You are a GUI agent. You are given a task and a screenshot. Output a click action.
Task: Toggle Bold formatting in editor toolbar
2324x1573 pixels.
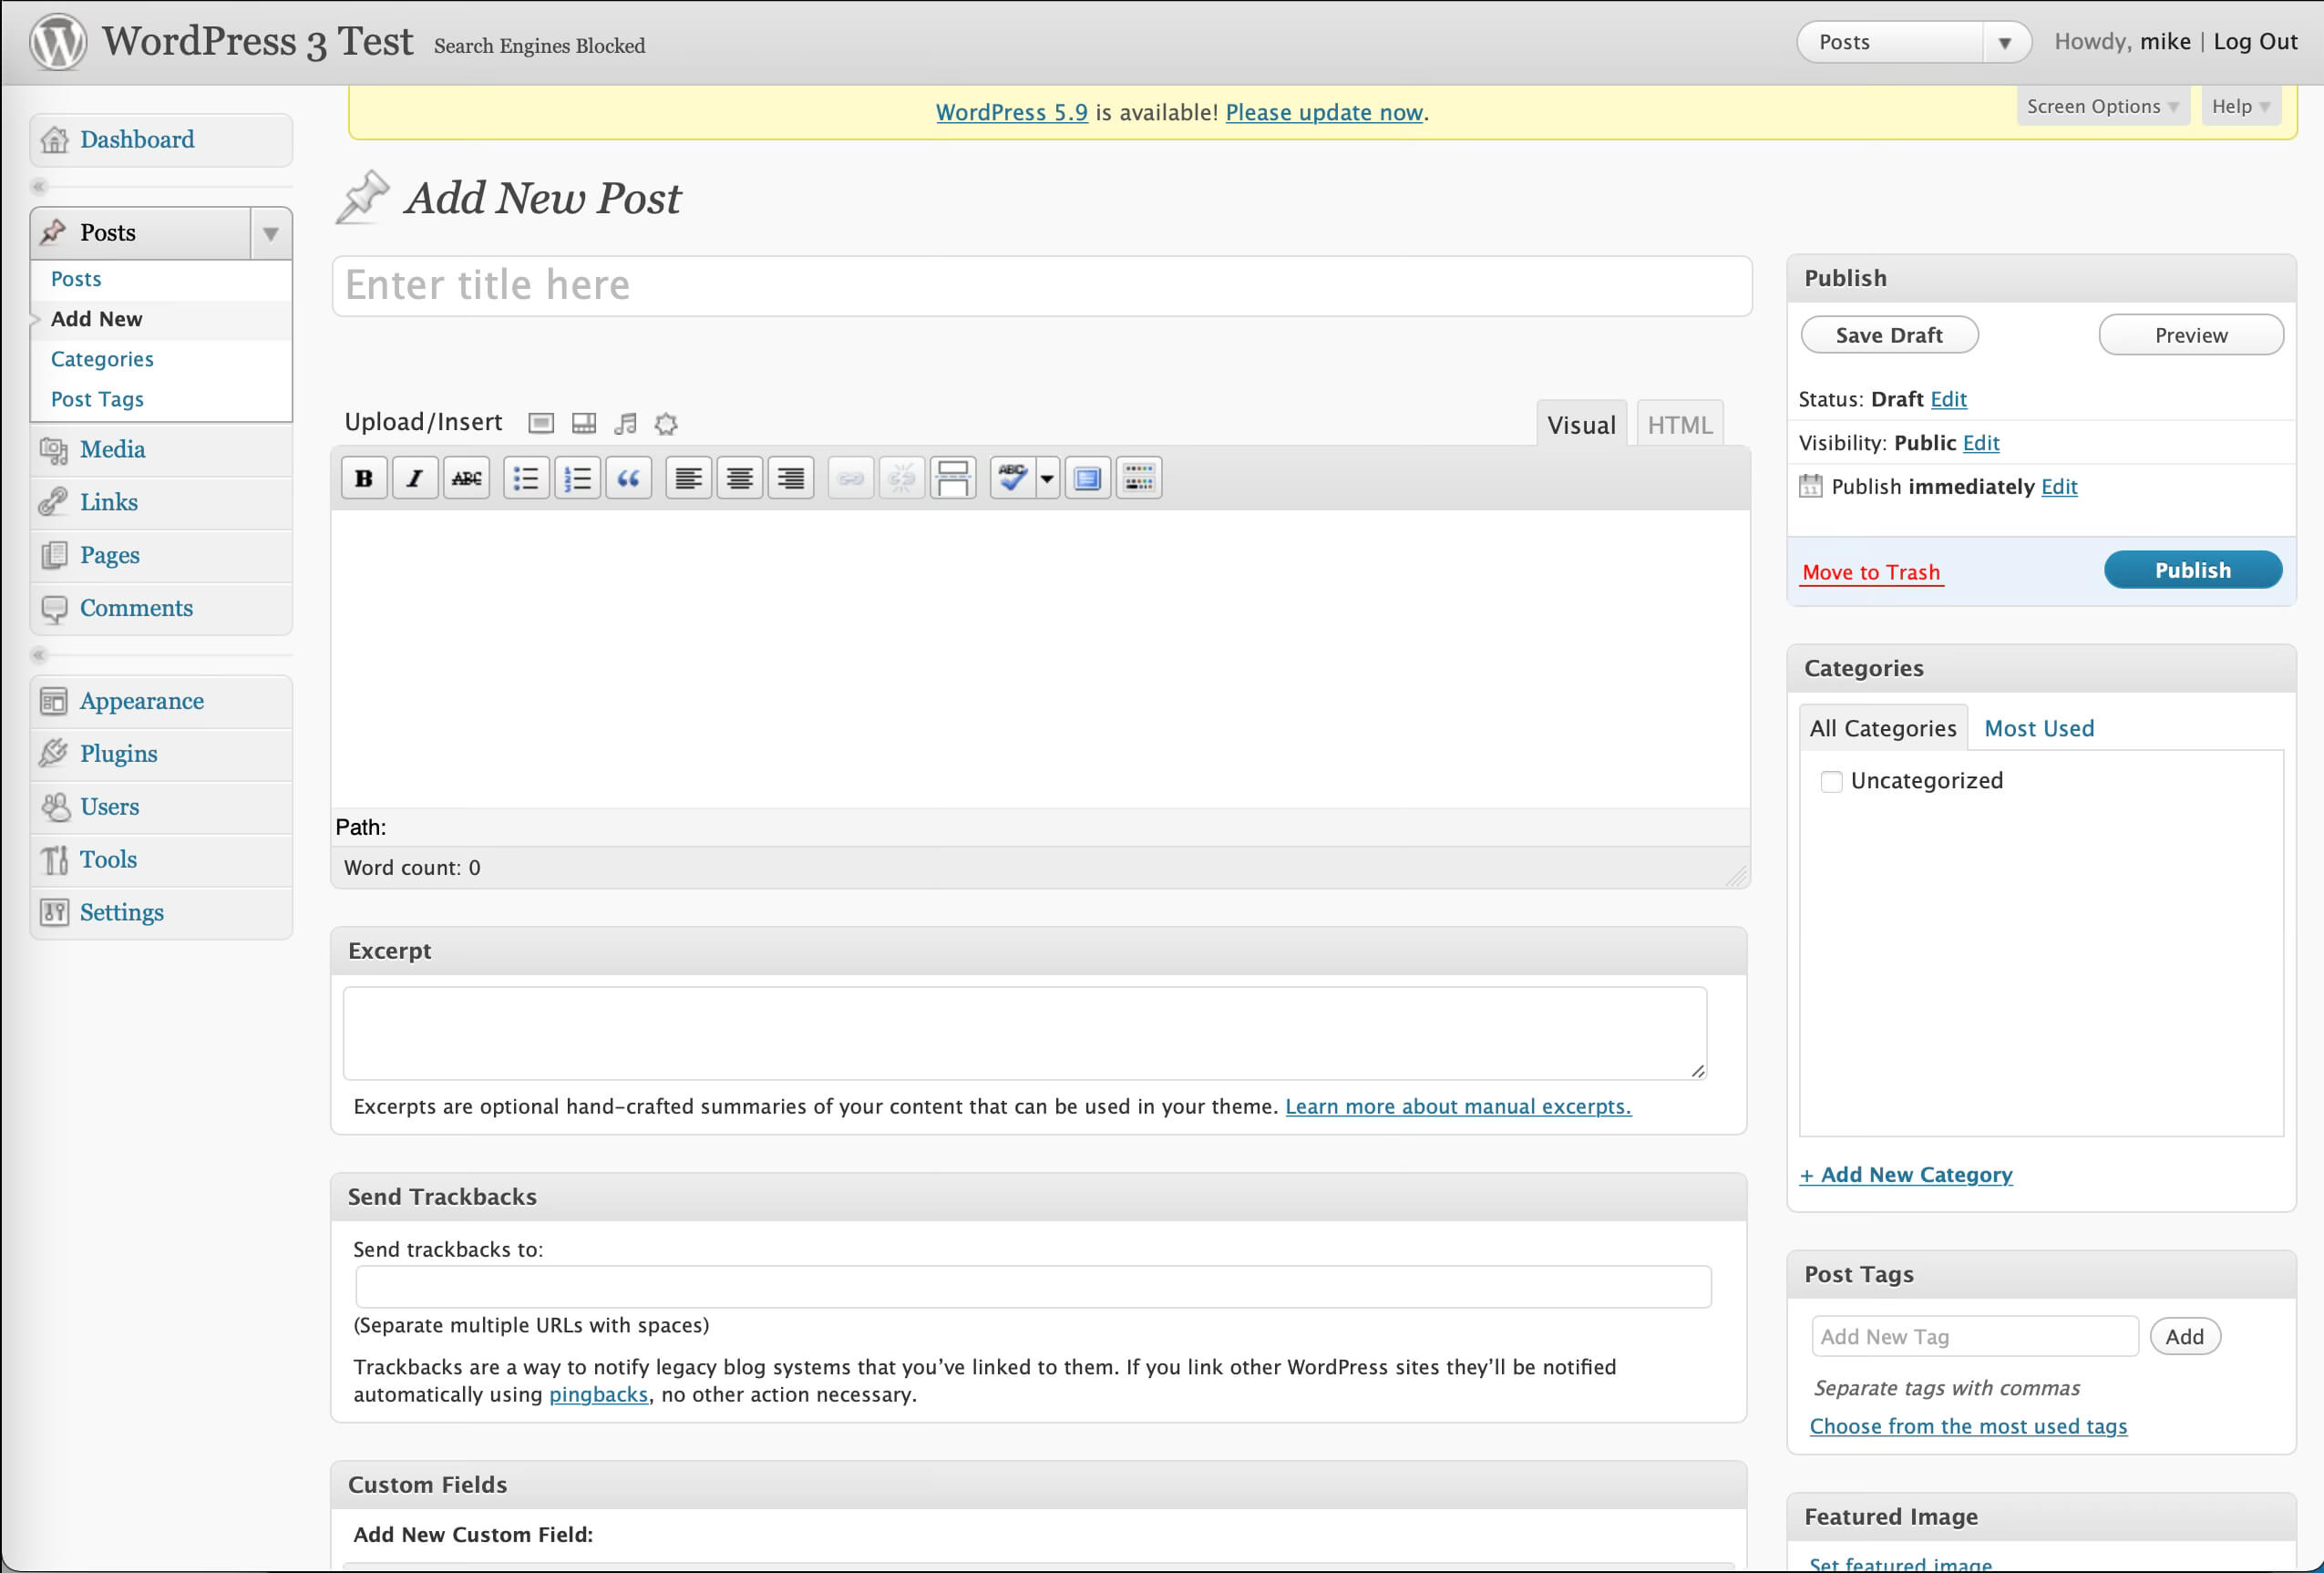[364, 478]
